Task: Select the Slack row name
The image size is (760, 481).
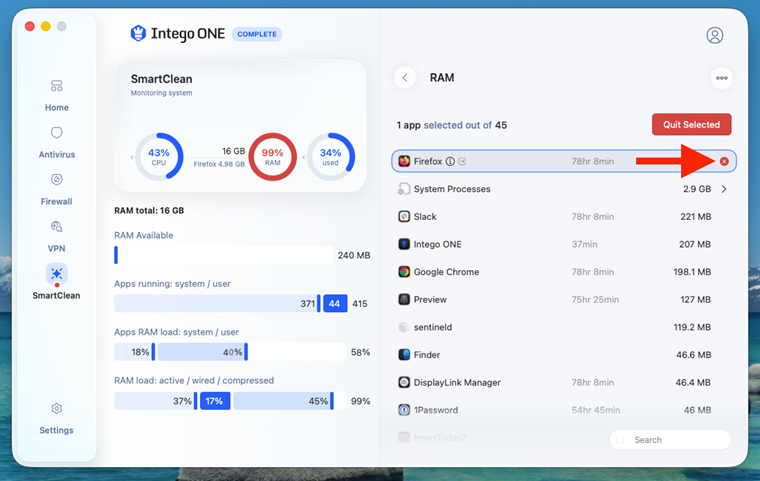Action: pyautogui.click(x=425, y=217)
